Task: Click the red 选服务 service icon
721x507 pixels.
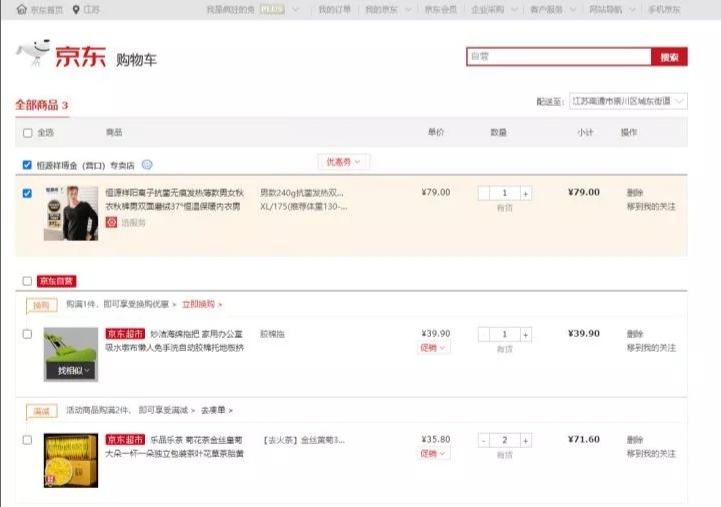Action: (112, 222)
